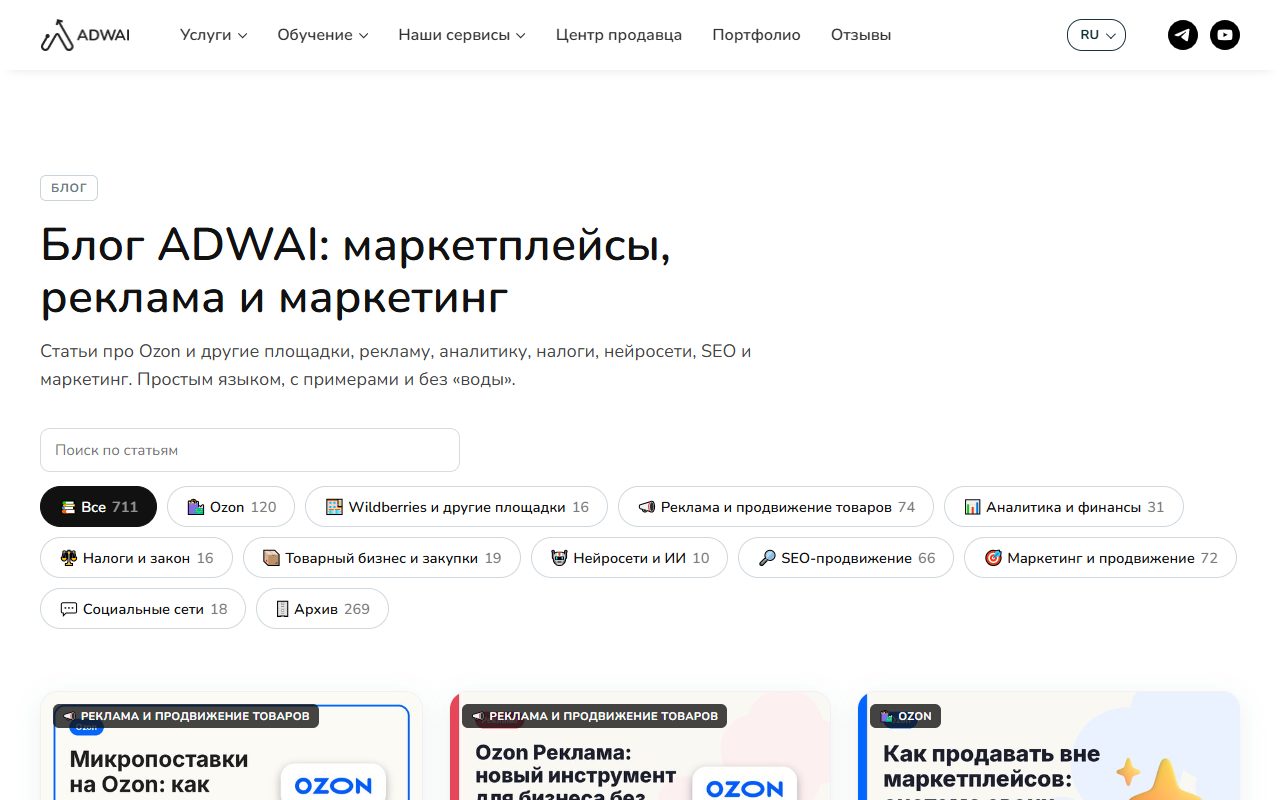Click Реклама и продвижение tag on Микропоставки card
The height and width of the screenshot is (800, 1280).
click(x=186, y=716)
